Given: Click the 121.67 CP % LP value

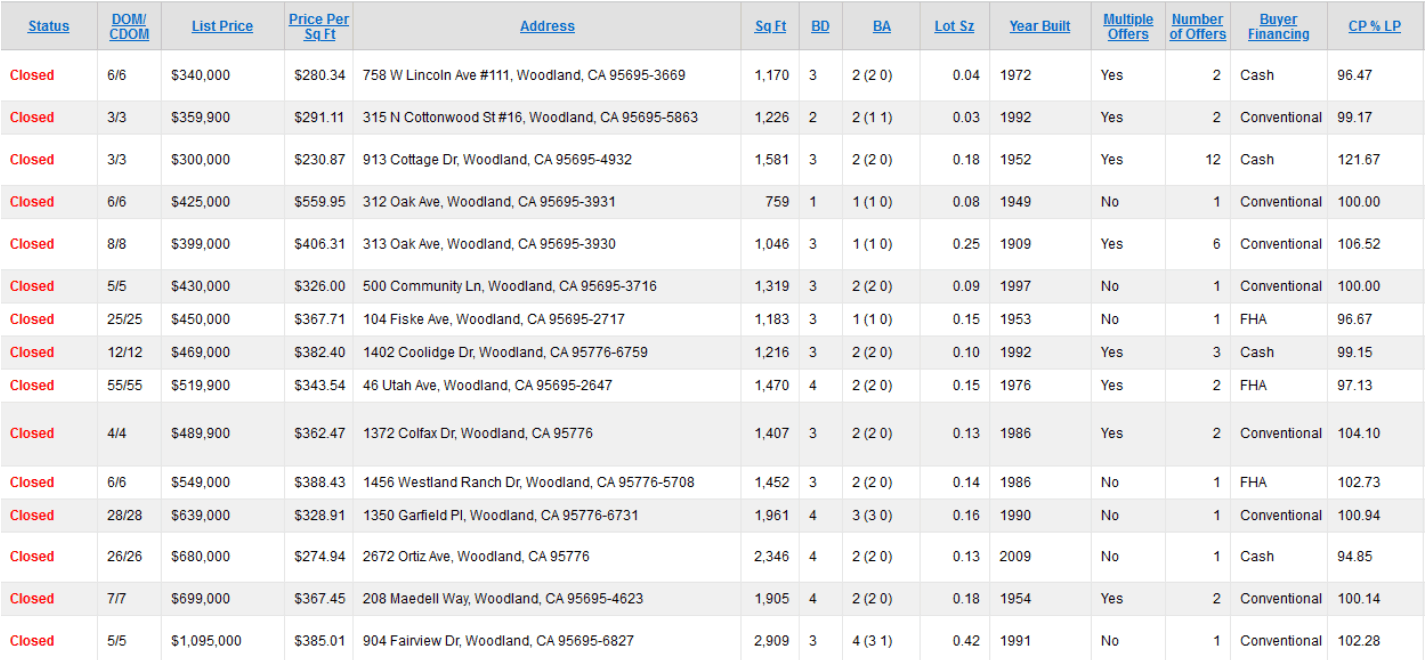Looking at the screenshot, I should (1359, 159).
